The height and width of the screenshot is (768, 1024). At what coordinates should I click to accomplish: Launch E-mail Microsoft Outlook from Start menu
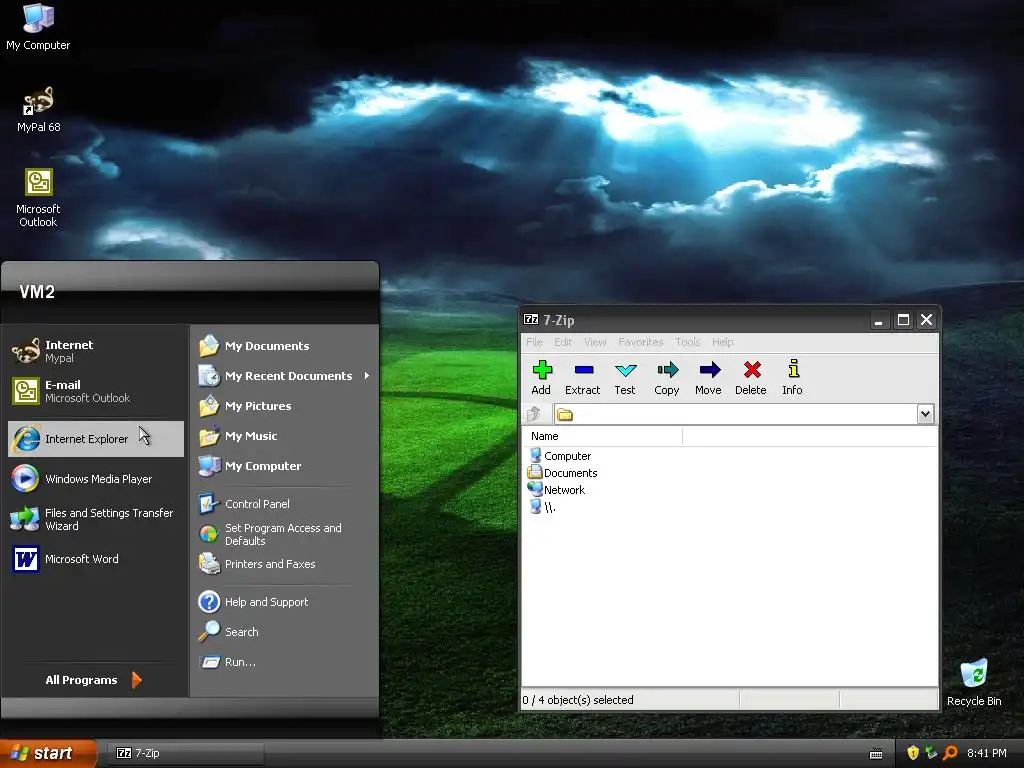point(96,391)
